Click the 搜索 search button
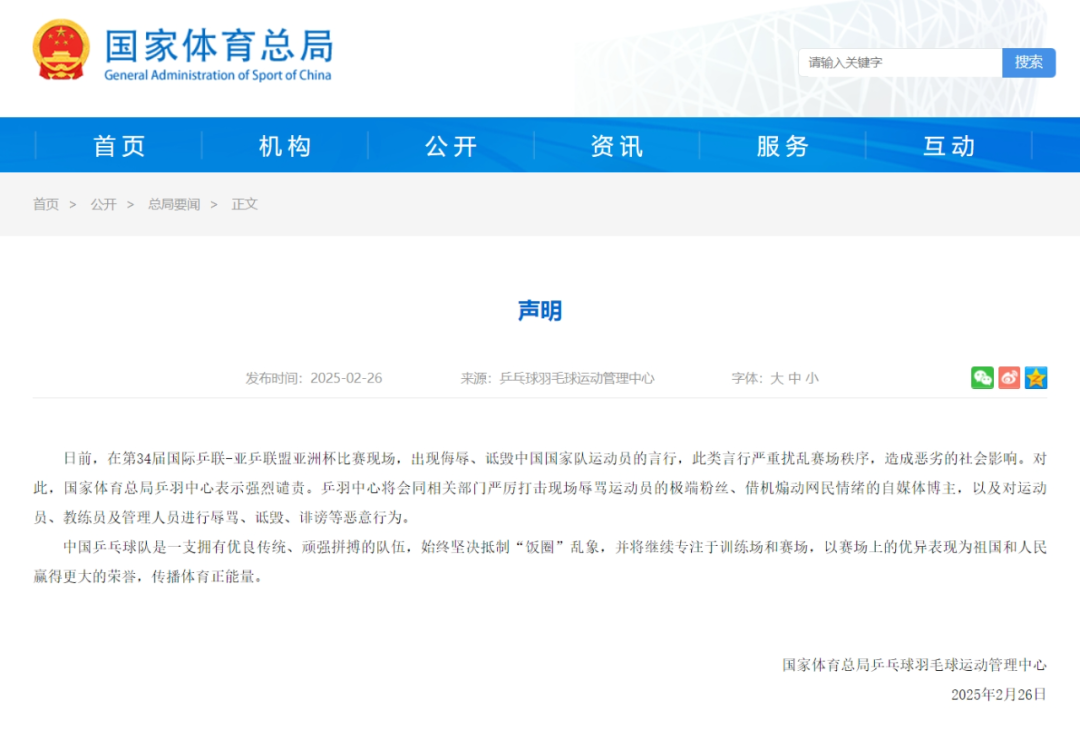1080x735 pixels. [1028, 63]
